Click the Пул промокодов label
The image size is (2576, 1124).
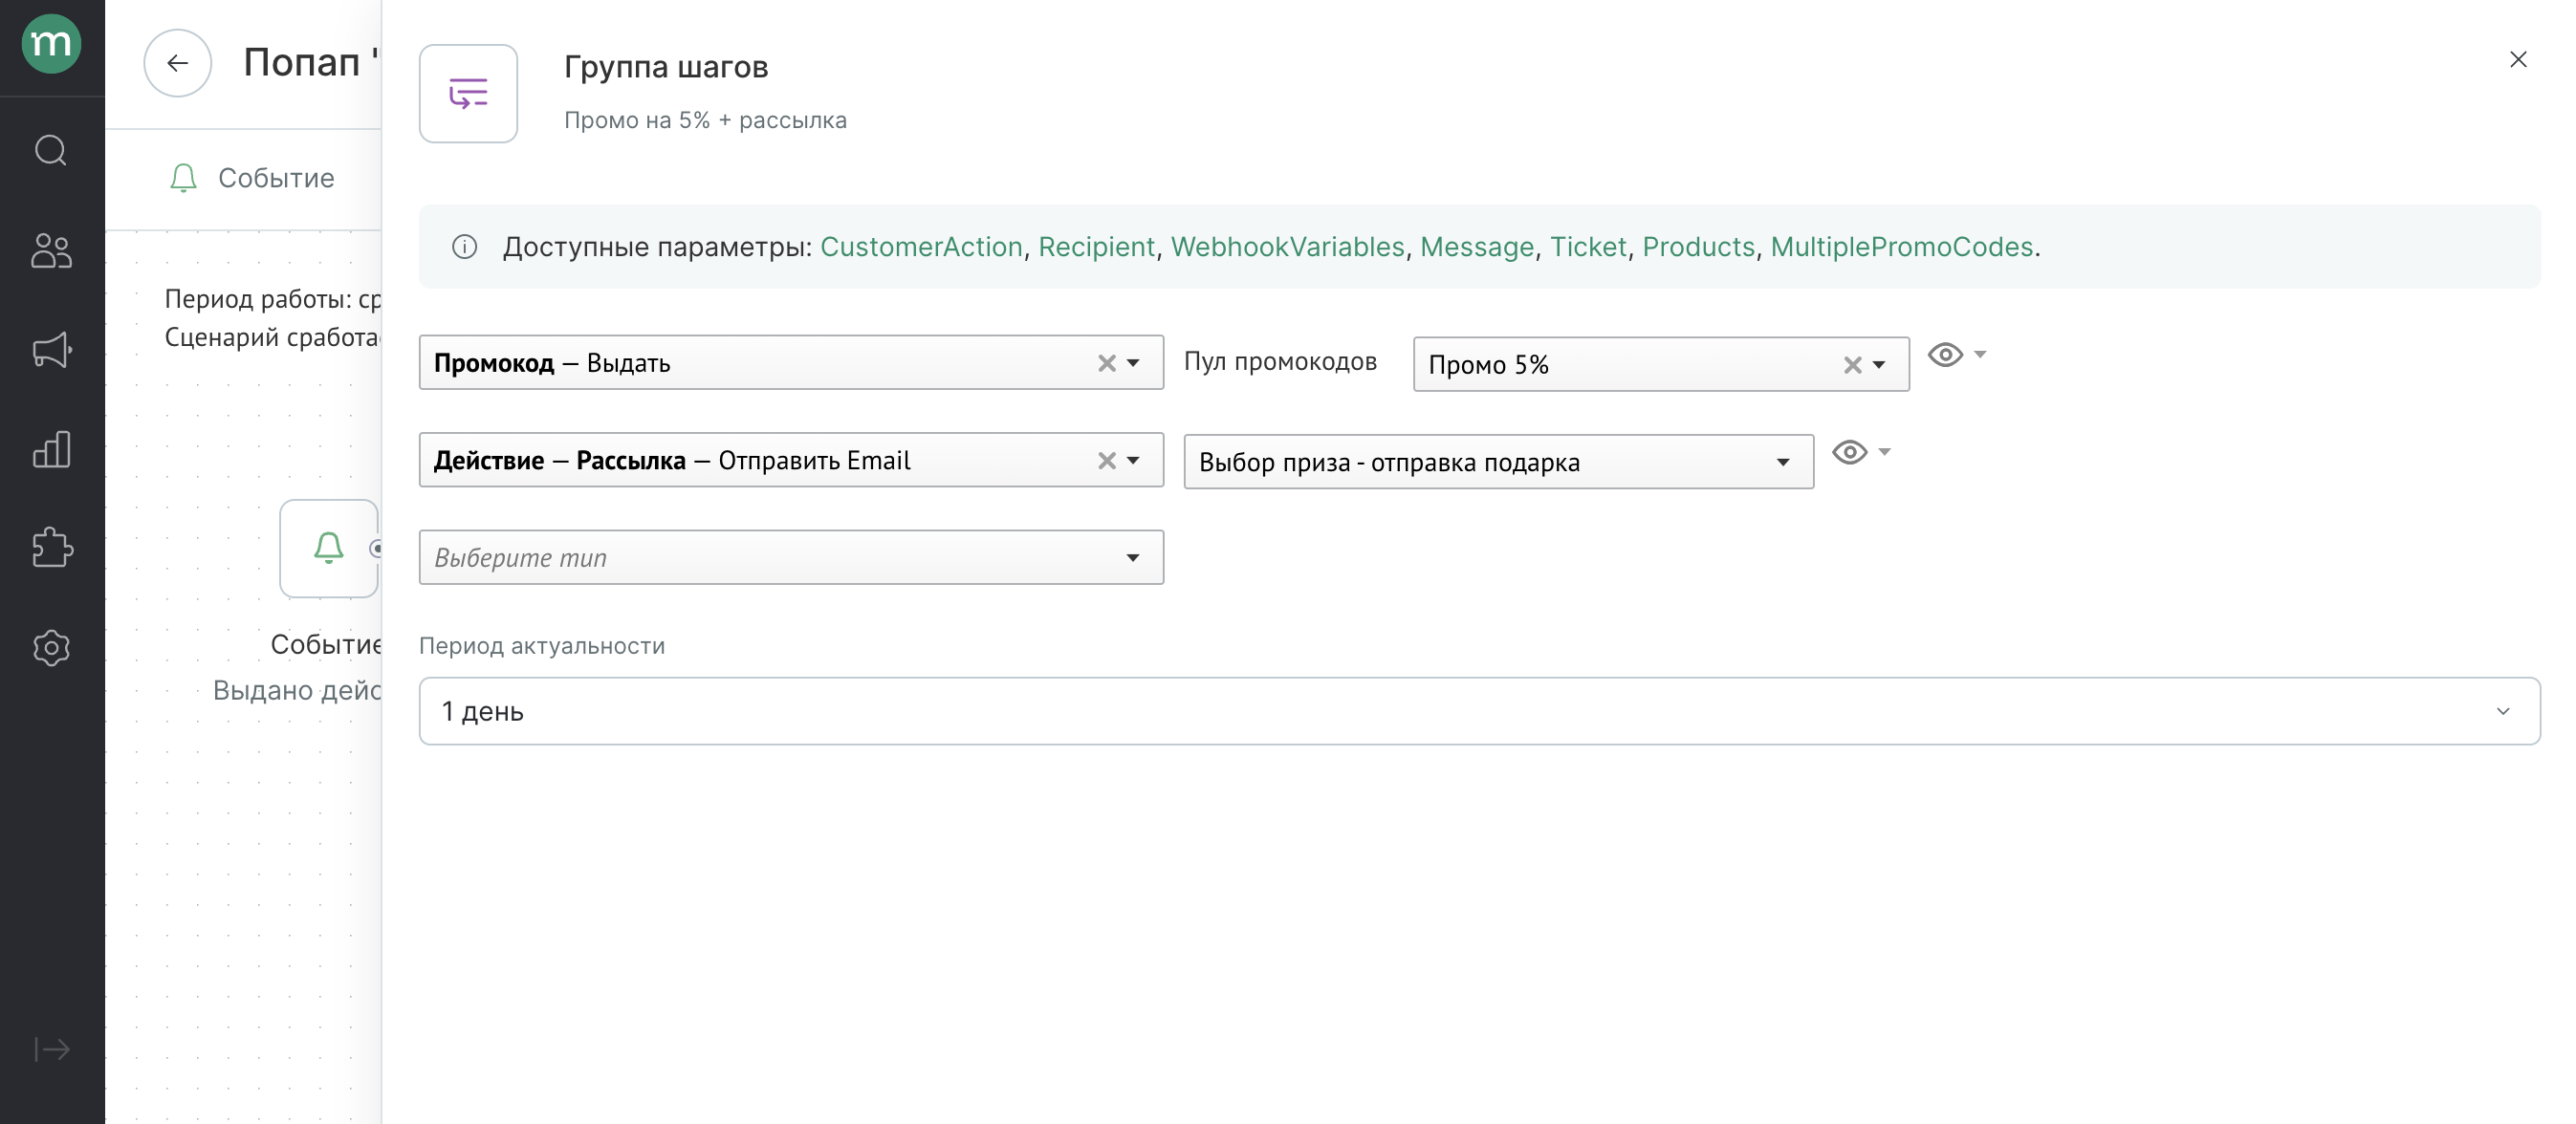point(1280,362)
